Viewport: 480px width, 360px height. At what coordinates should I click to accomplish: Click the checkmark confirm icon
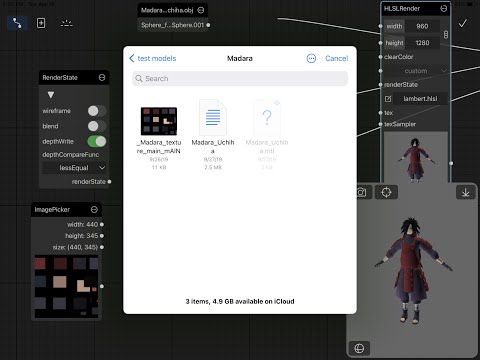pyautogui.click(x=463, y=23)
